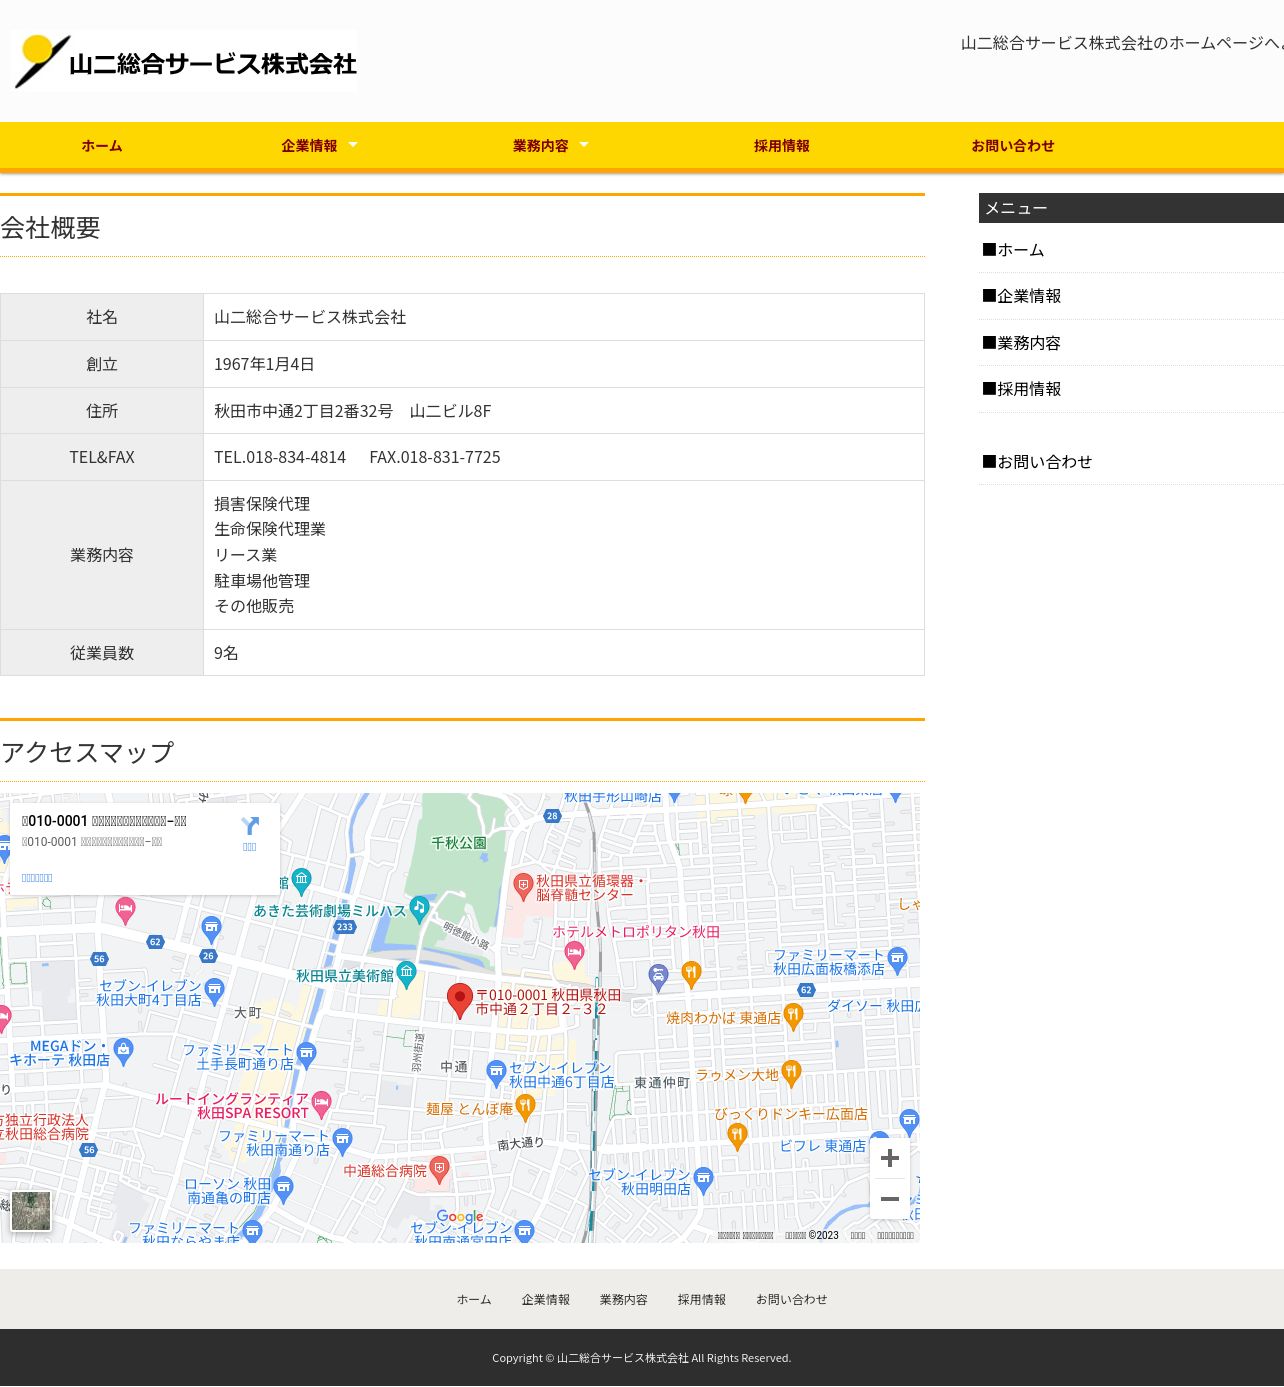Select the 中通総合病院 hospital marker
Image resolution: width=1284 pixels, height=1387 pixels.
[x=440, y=1169]
